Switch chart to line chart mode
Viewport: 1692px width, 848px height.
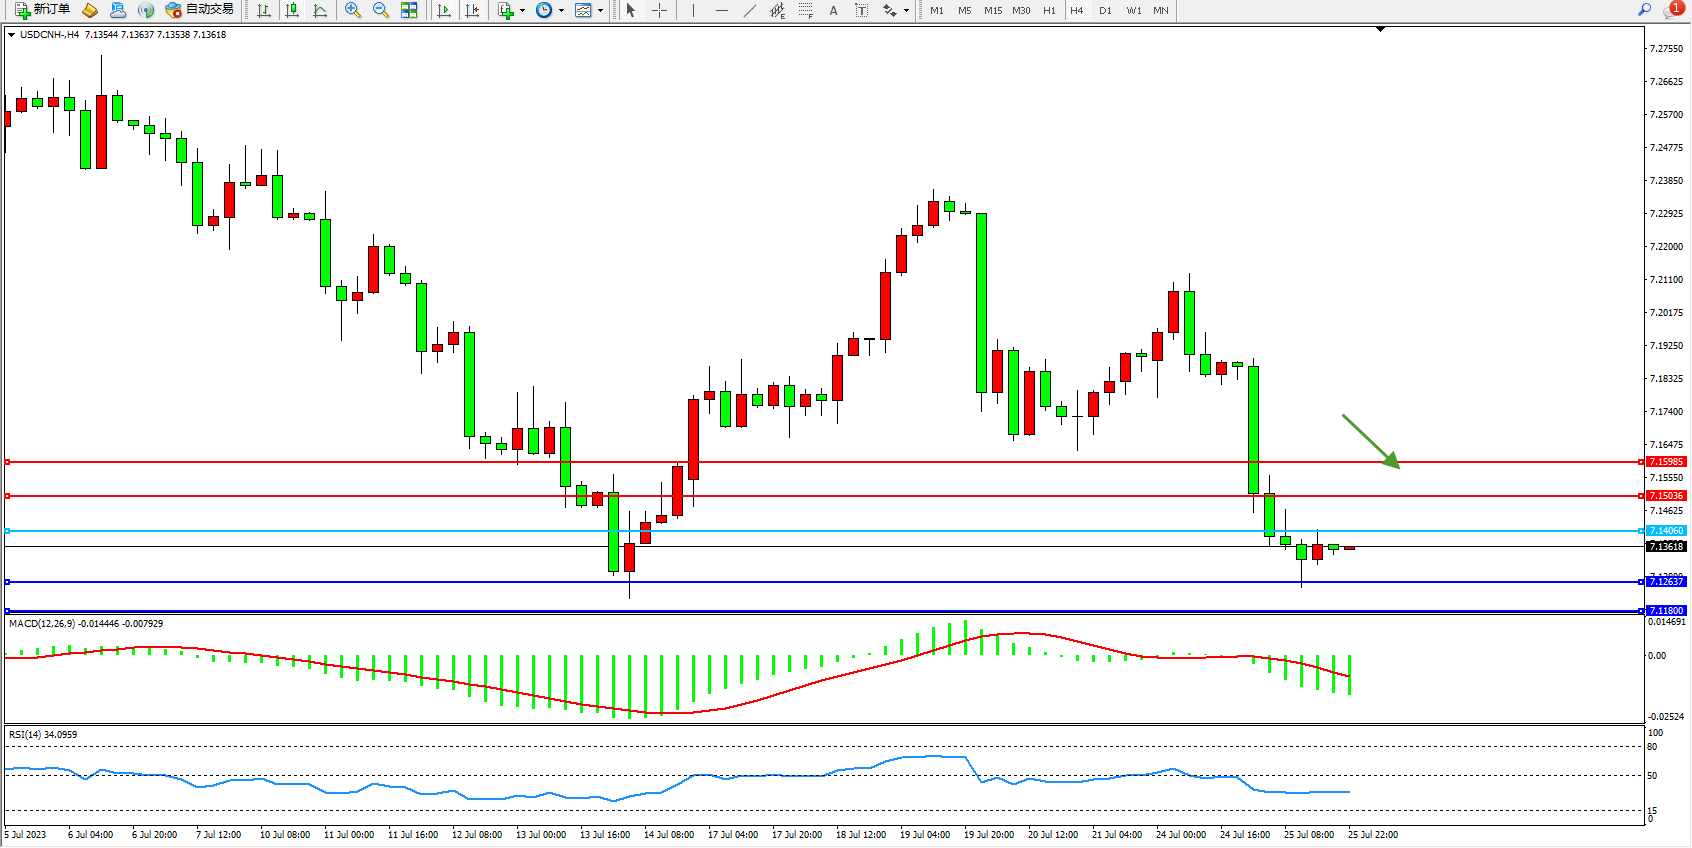[320, 10]
